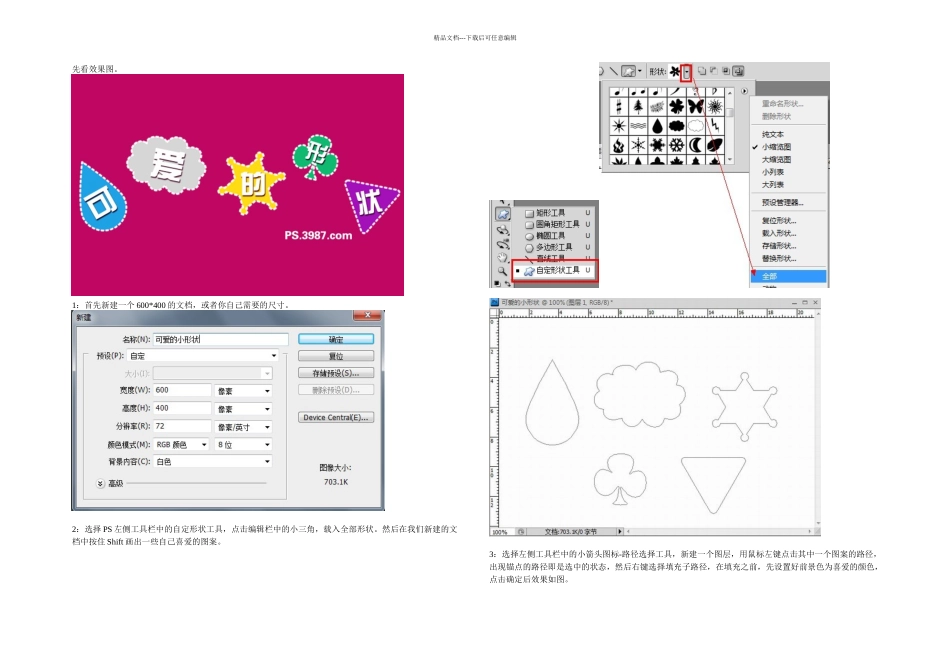Image resolution: width=950 pixels, height=672 pixels.
Task: Select the Zoom magnifier tool in toolbox
Action: 502,271
